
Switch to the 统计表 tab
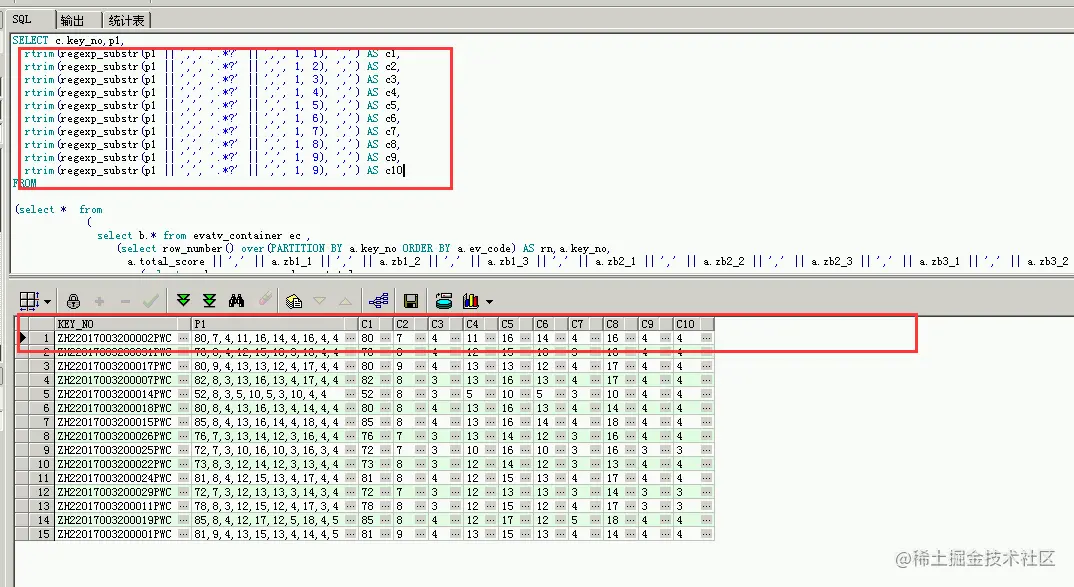point(127,21)
